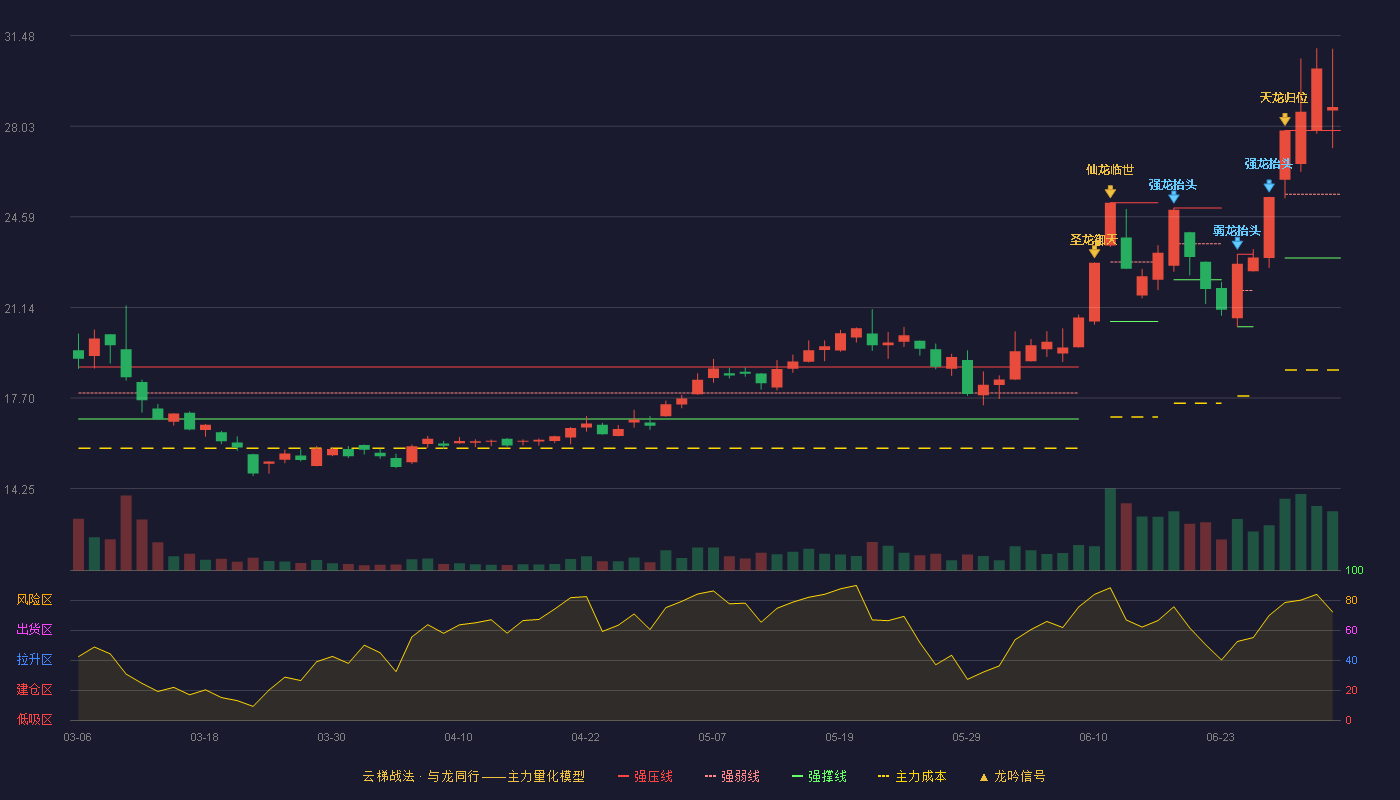Click the 弱龙抬头 blue arrow marker
Image resolution: width=1400 pixels, height=800 pixels.
point(1237,243)
